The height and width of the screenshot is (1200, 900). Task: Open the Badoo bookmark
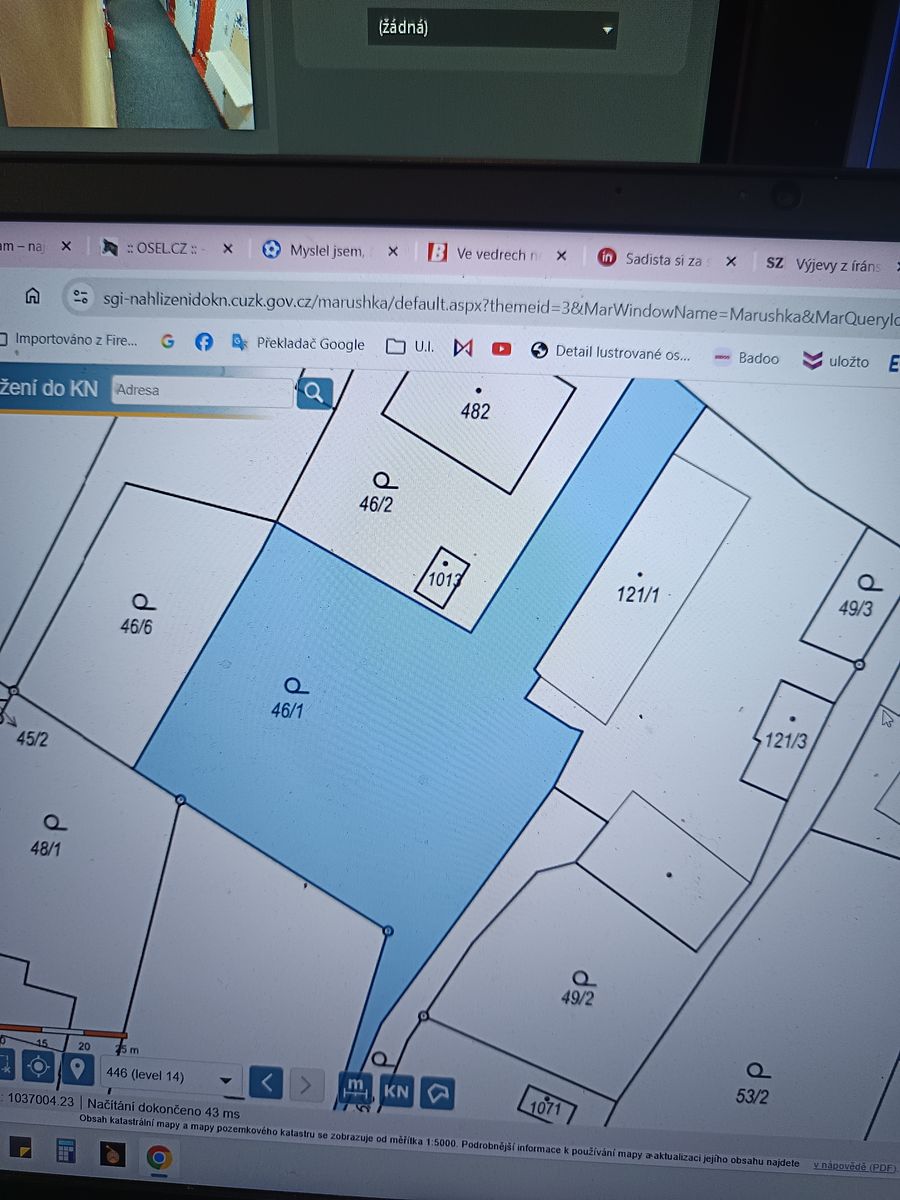(745, 357)
